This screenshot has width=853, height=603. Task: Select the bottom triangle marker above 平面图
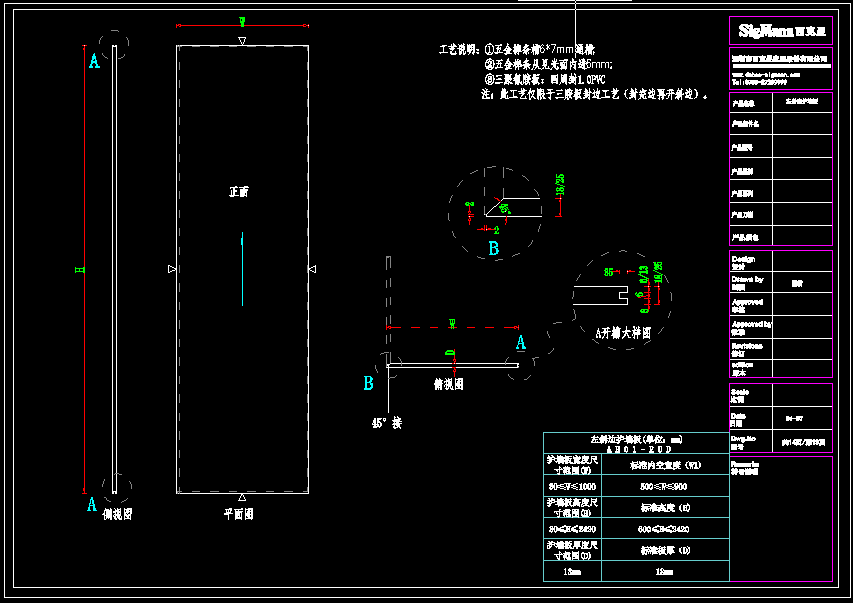click(x=242, y=496)
